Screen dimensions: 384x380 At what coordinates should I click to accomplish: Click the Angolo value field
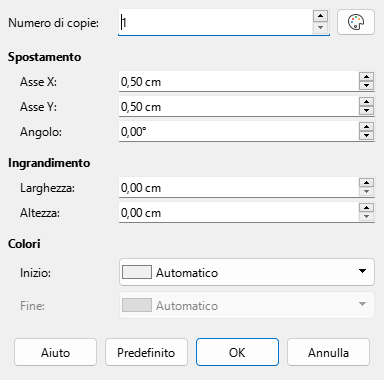[x=239, y=132]
